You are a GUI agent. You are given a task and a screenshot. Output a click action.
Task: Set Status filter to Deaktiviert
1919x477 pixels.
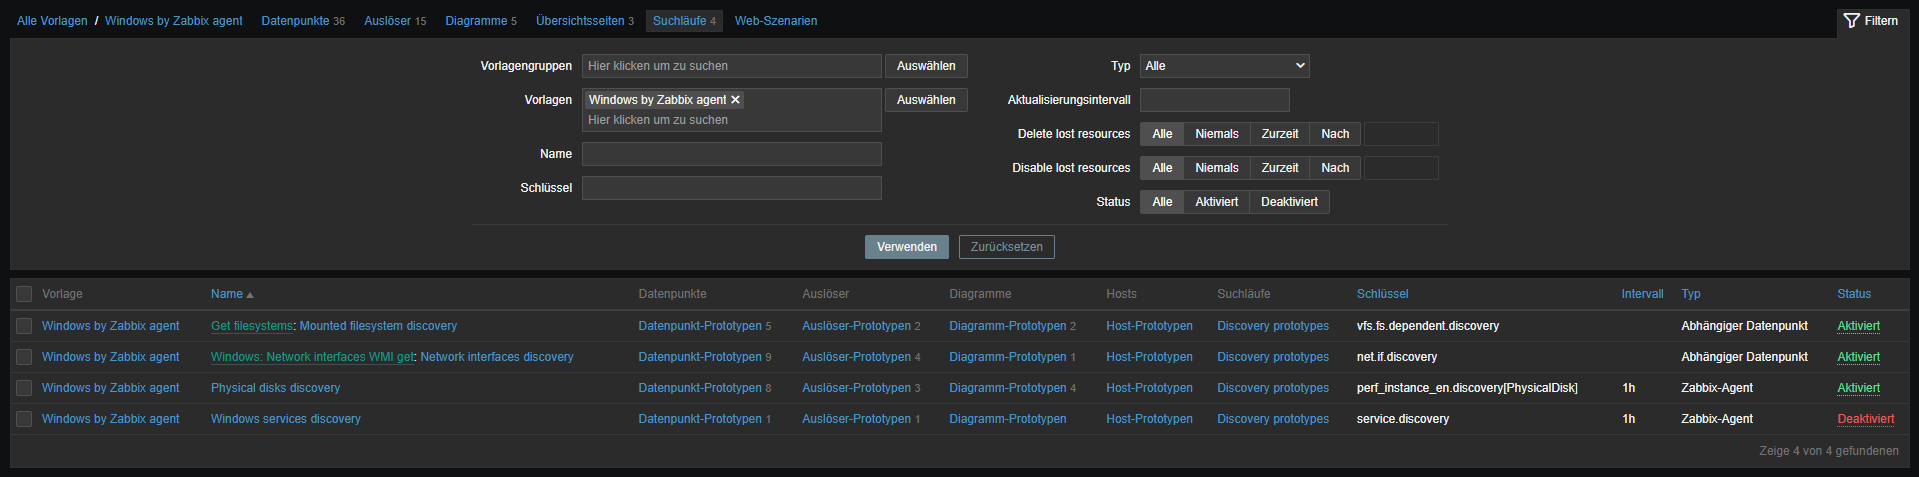point(1288,202)
